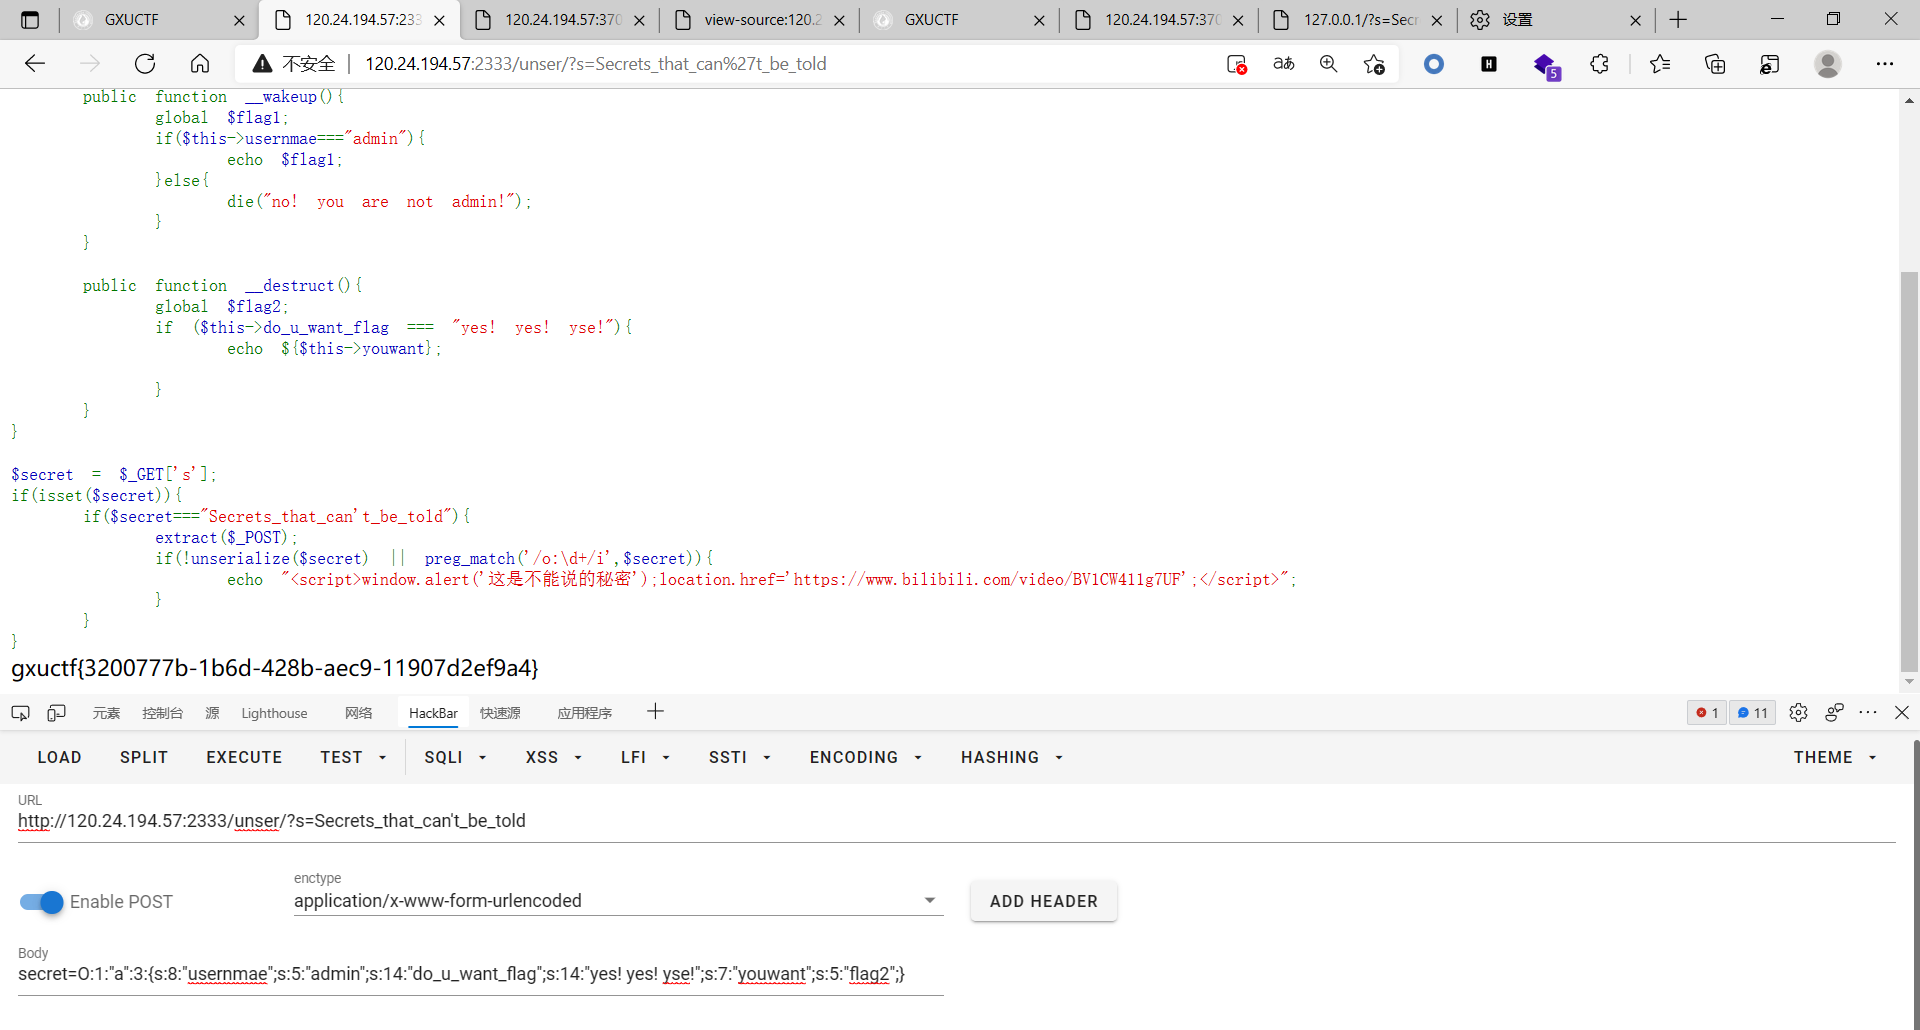Click the blocked content icon in address bar
The image size is (1920, 1030).
1237,64
